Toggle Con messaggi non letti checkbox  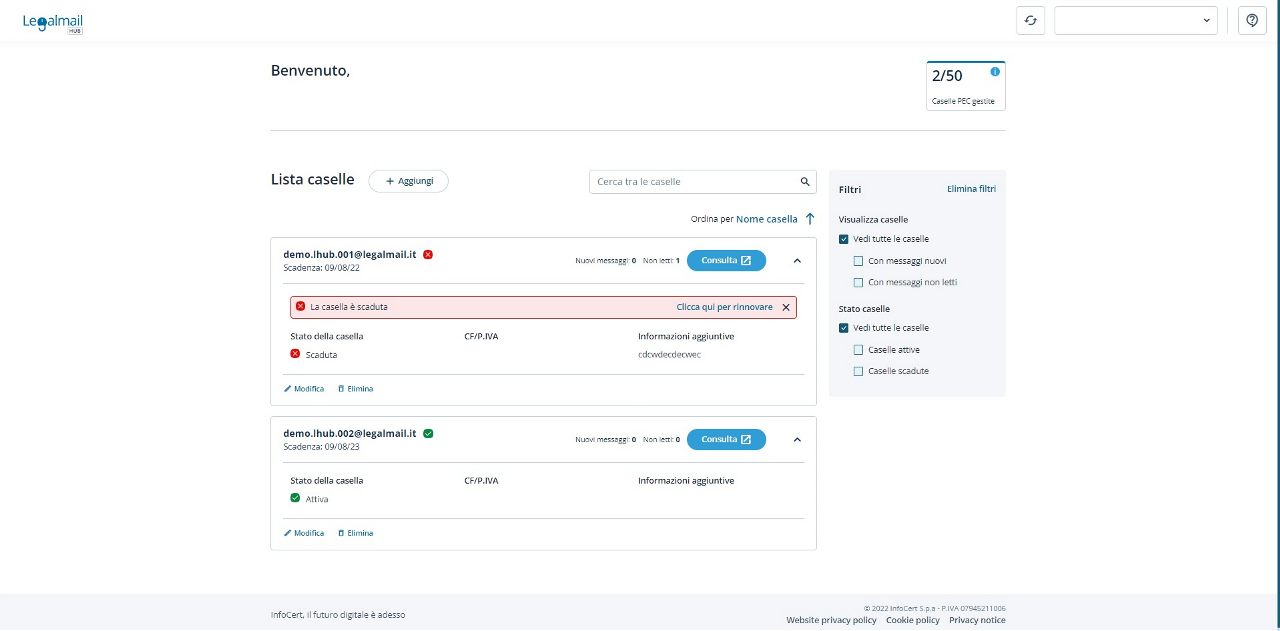[x=858, y=282]
